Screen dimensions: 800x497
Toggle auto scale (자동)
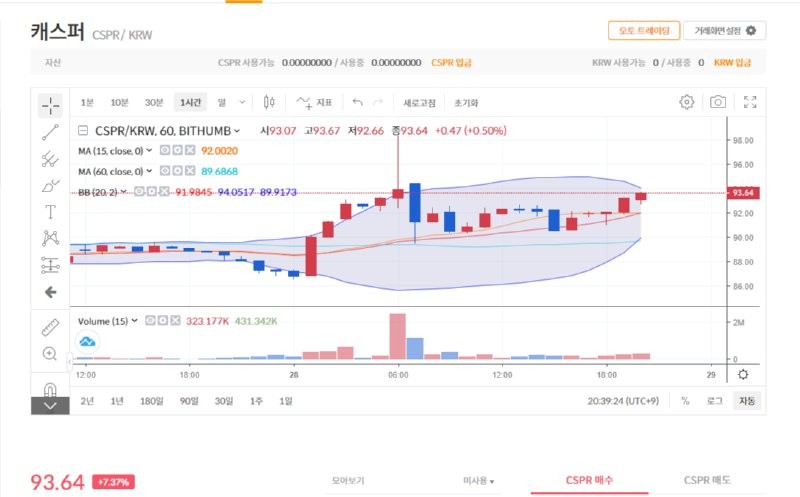[x=747, y=401]
